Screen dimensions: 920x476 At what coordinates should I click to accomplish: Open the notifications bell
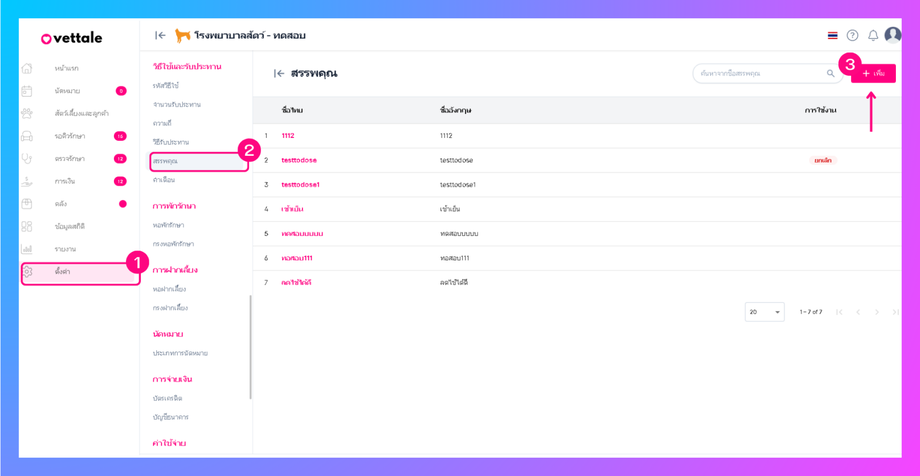coord(873,36)
